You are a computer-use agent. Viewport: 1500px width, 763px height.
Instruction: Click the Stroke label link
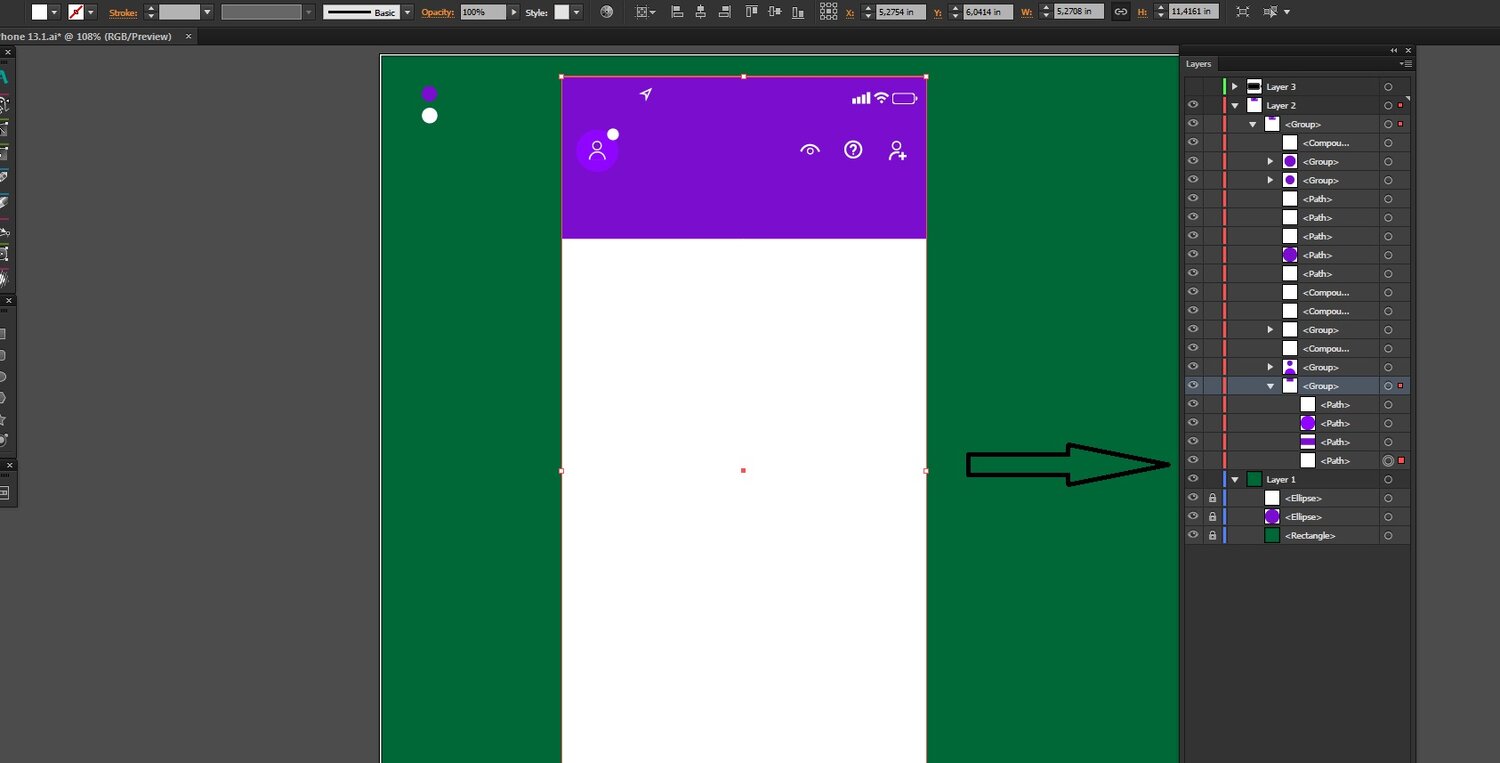pyautogui.click(x=123, y=12)
